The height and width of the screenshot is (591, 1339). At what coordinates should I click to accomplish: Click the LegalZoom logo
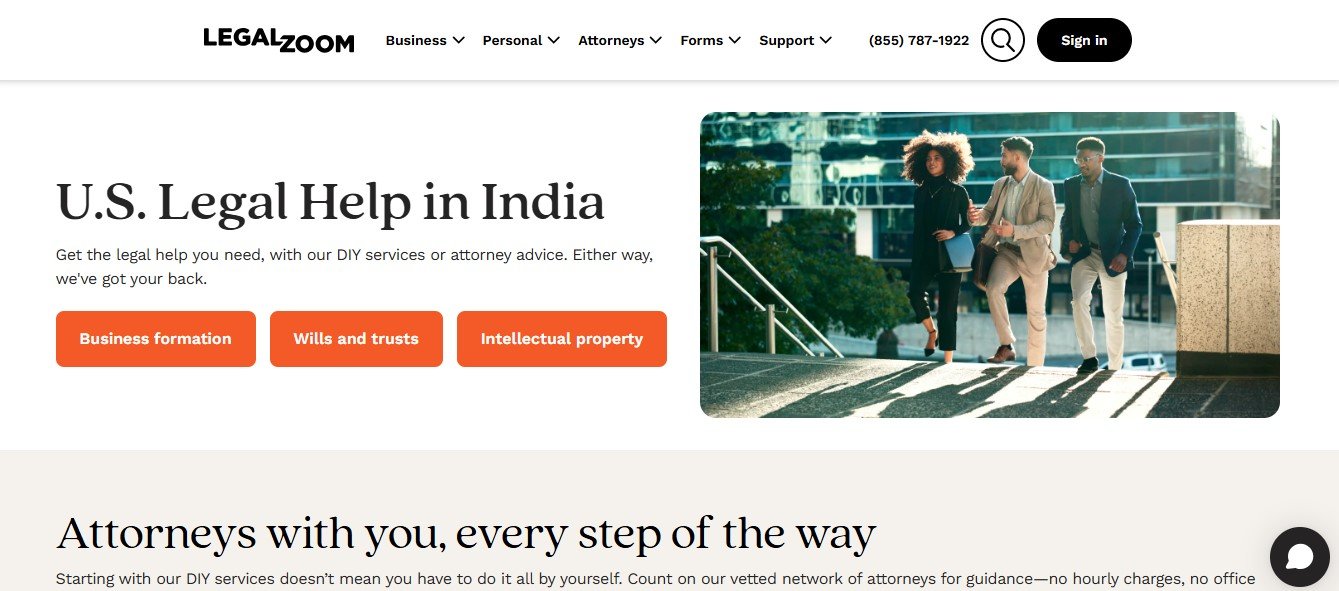click(x=279, y=40)
